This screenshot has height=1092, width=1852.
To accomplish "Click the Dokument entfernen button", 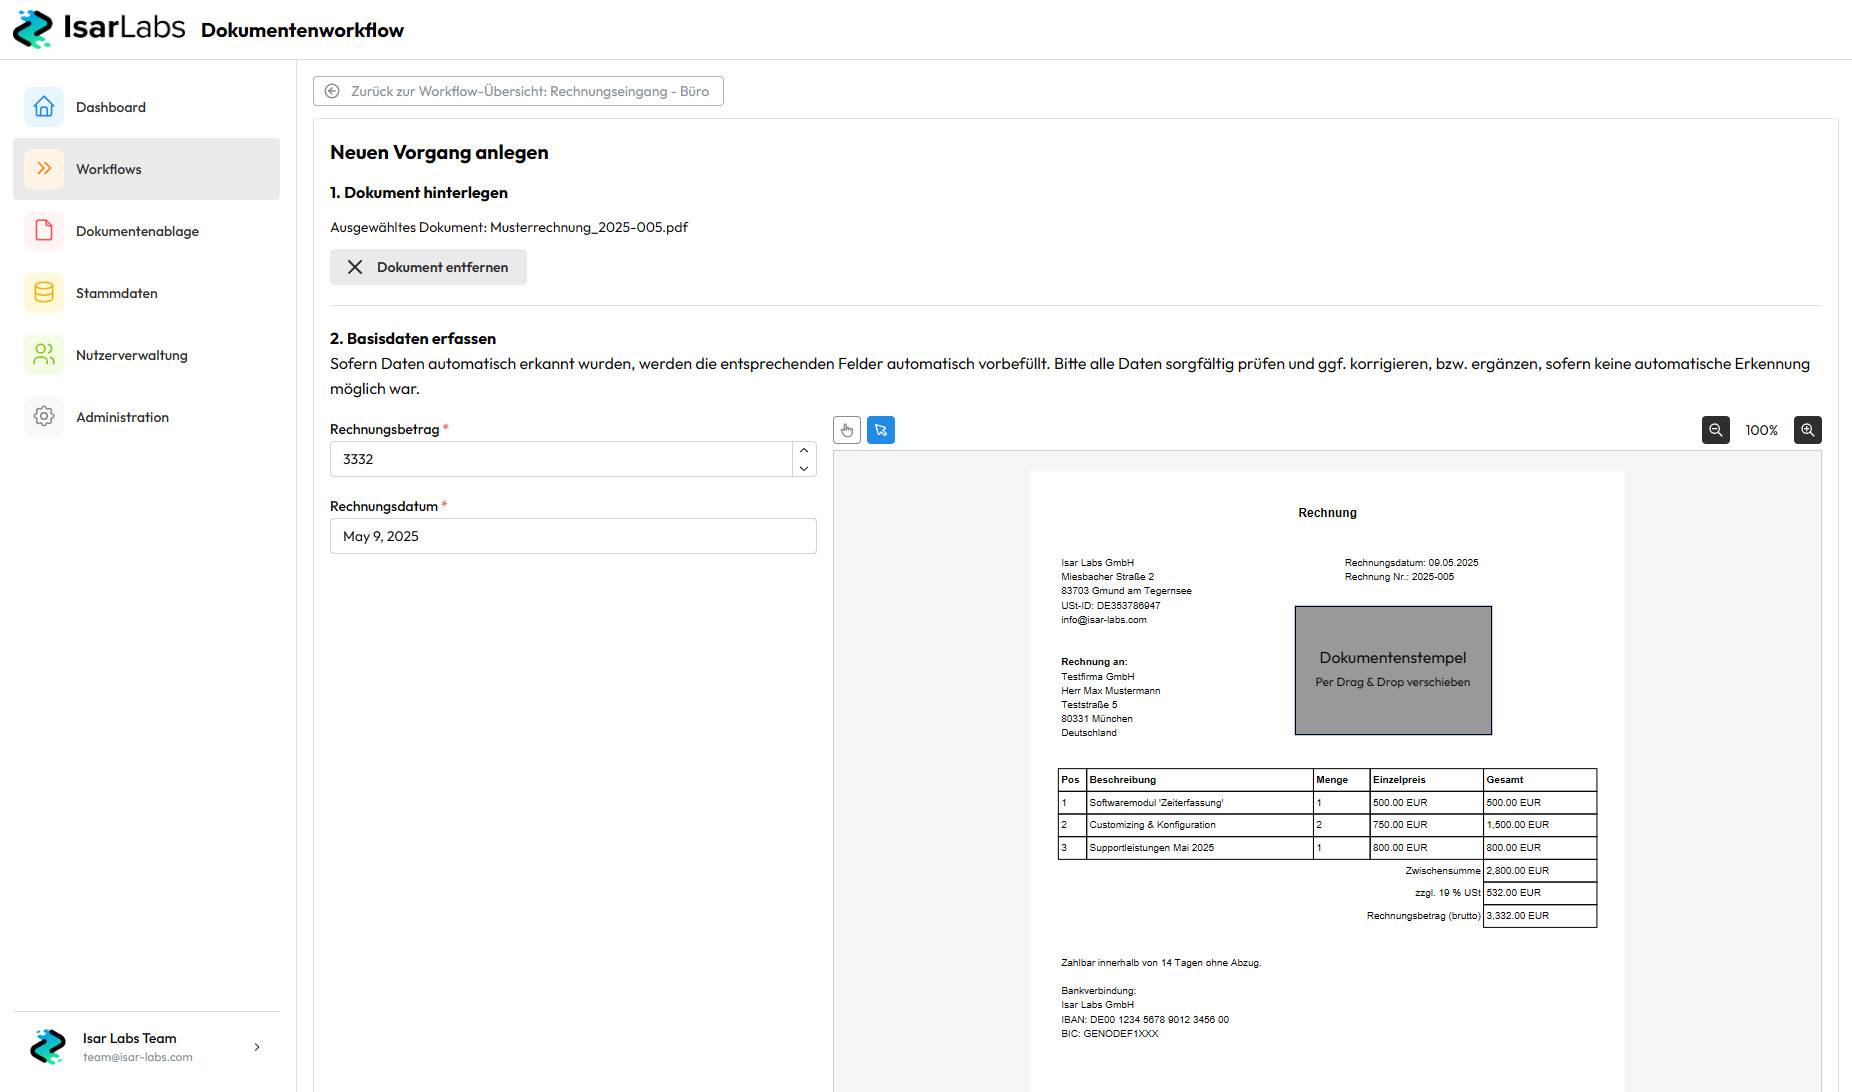I will coord(427,267).
